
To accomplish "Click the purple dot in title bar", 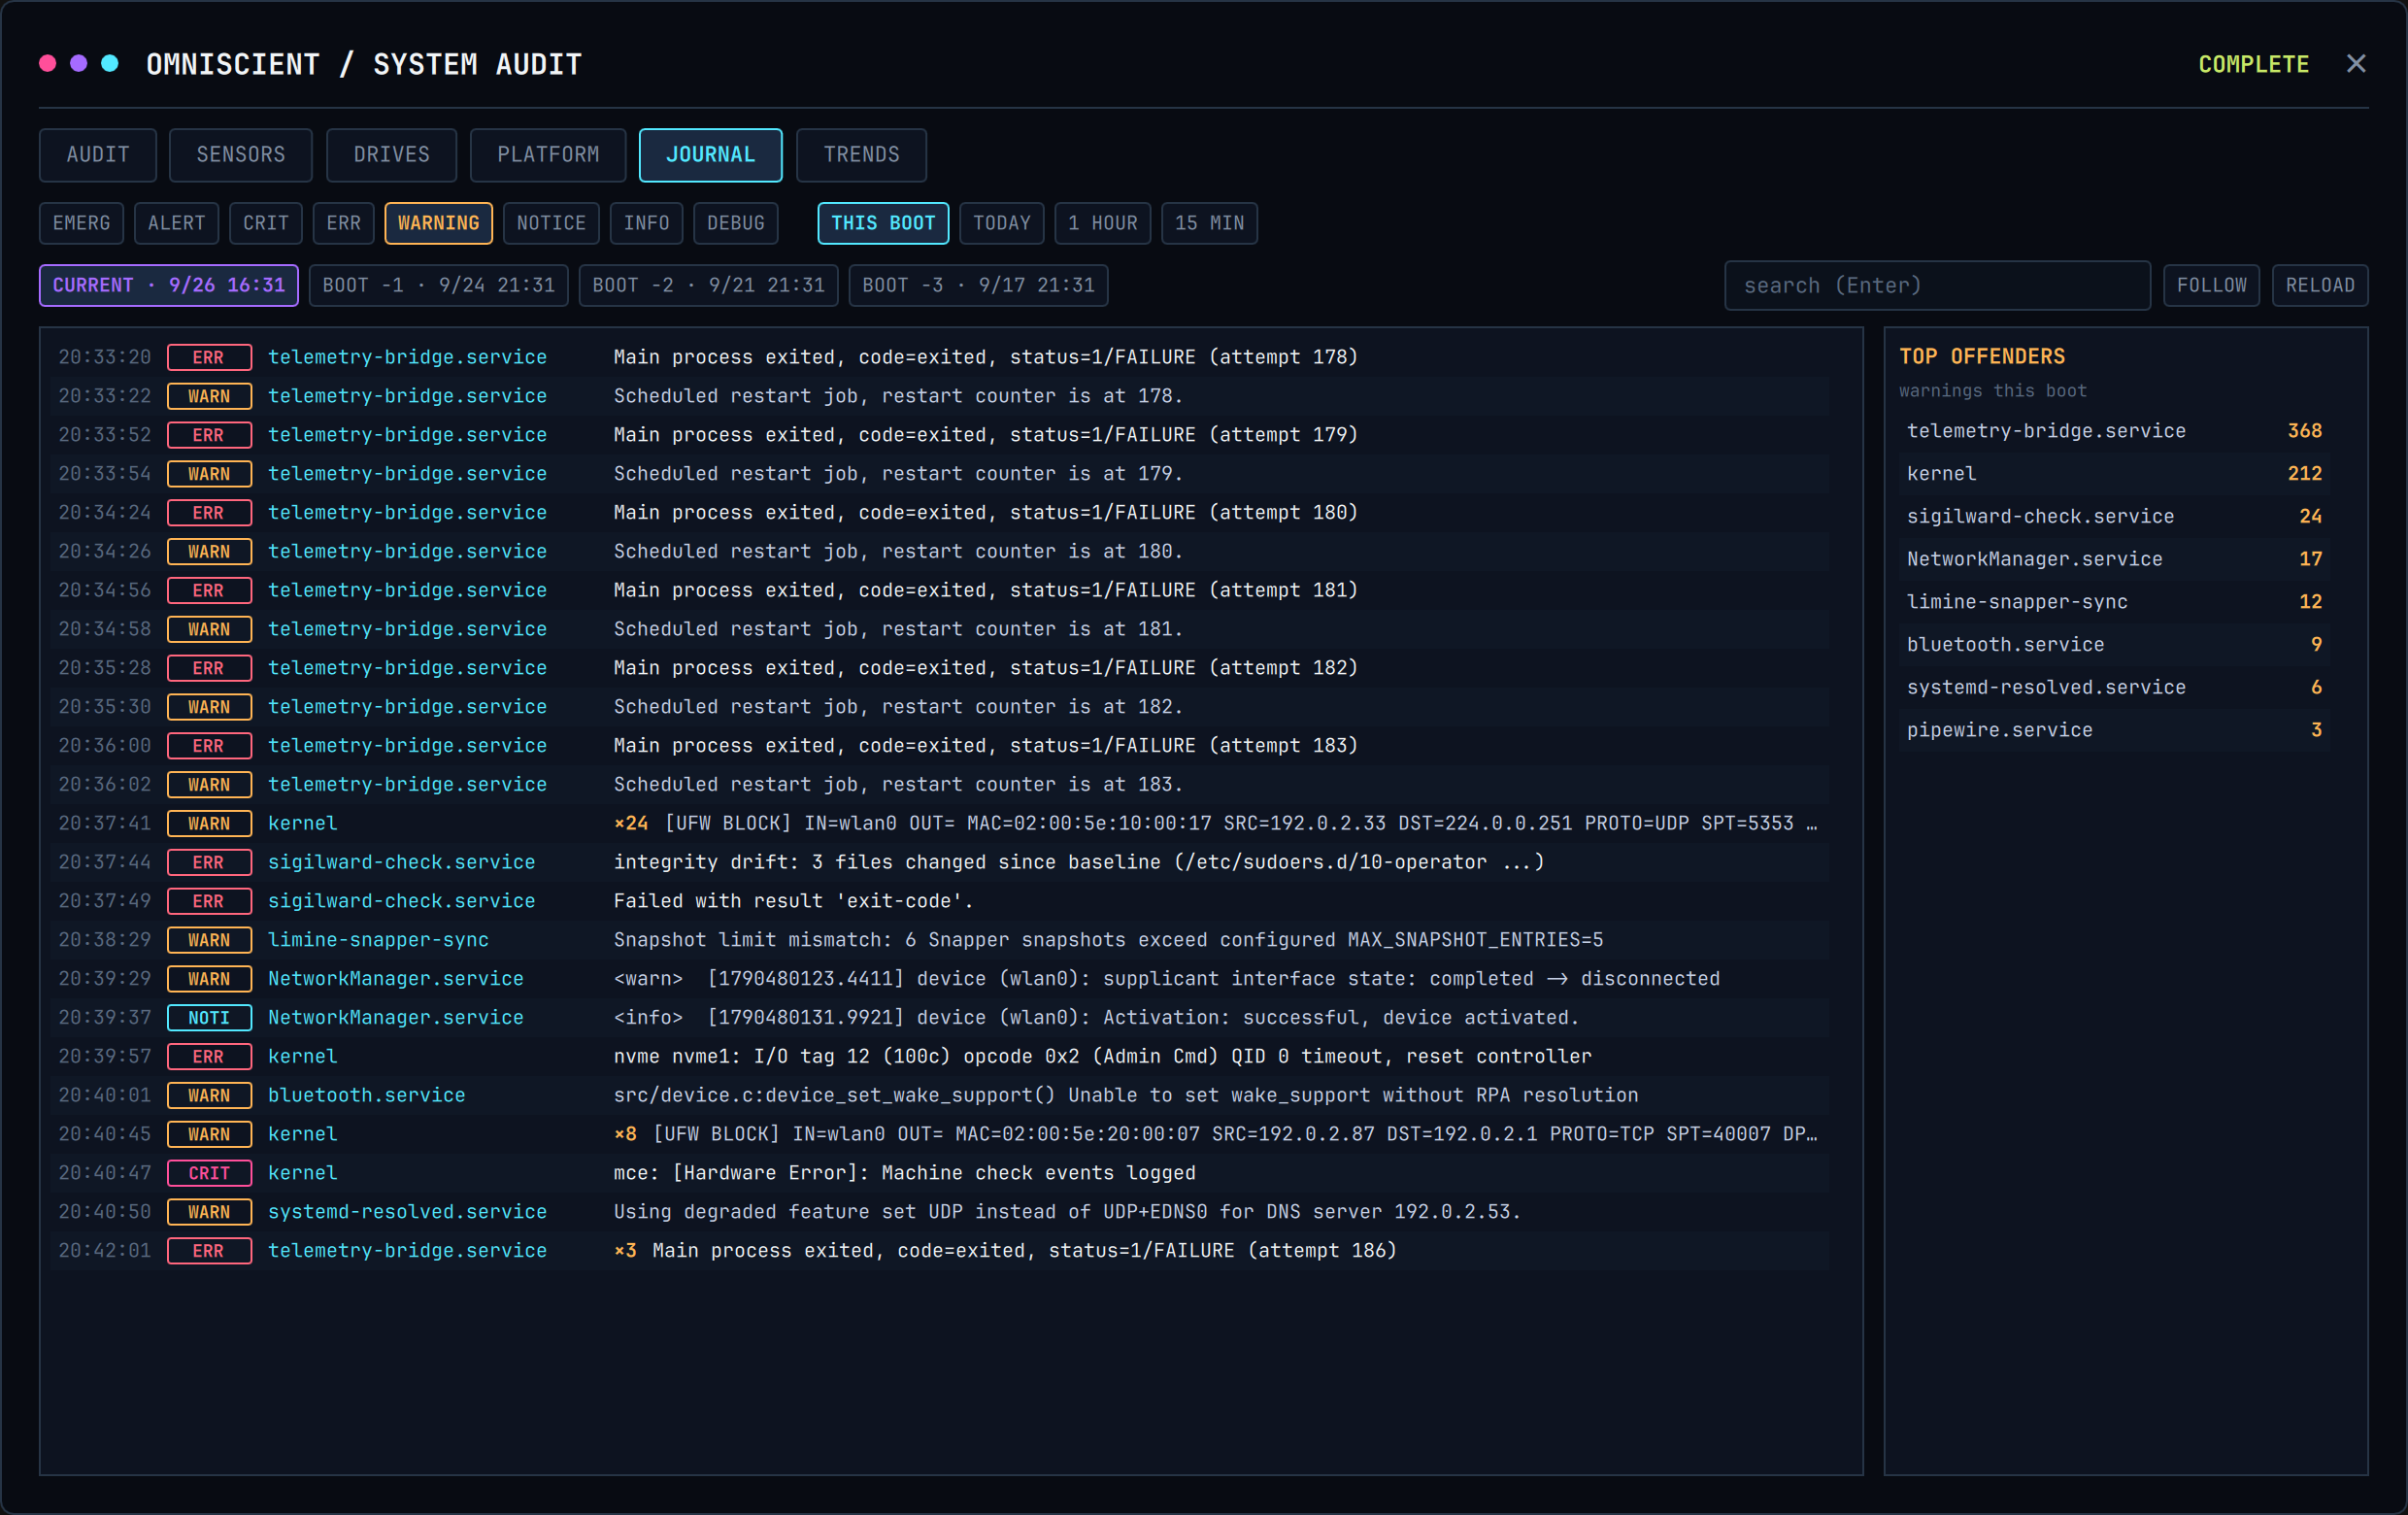I will [79, 64].
